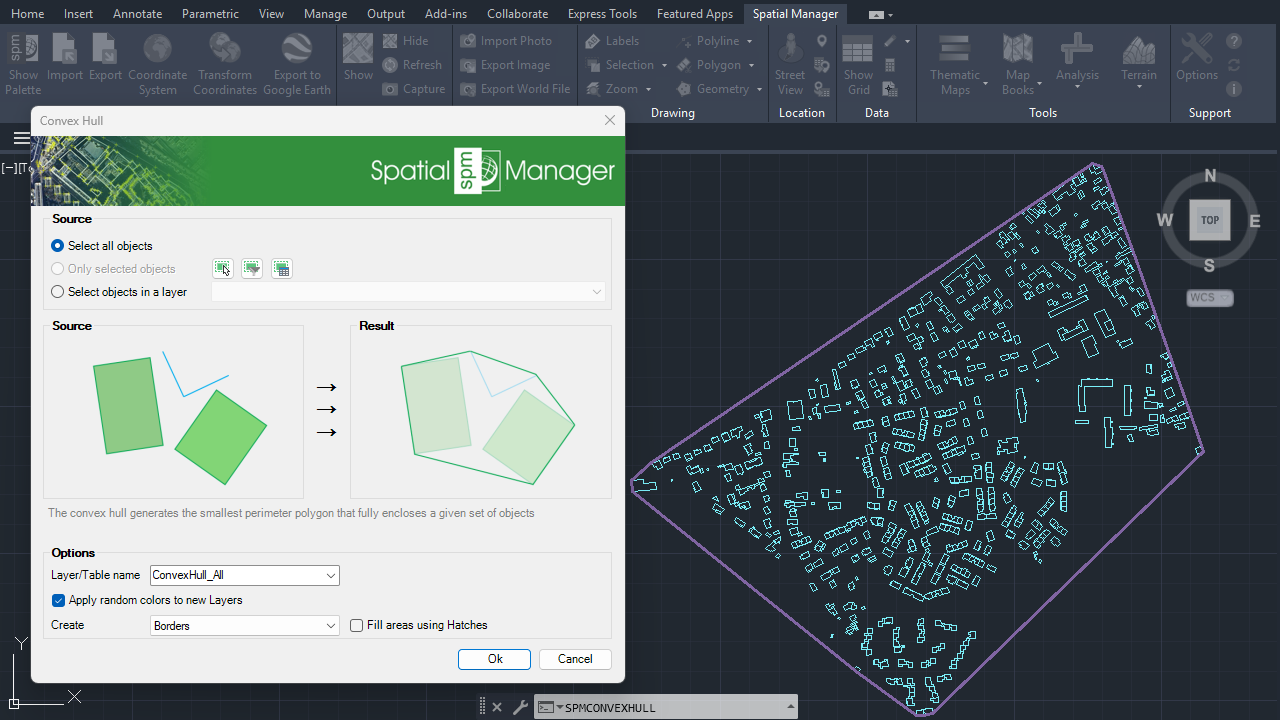The image size is (1280, 720).
Task: Click the command line customize wrench icon
Action: (x=520, y=707)
